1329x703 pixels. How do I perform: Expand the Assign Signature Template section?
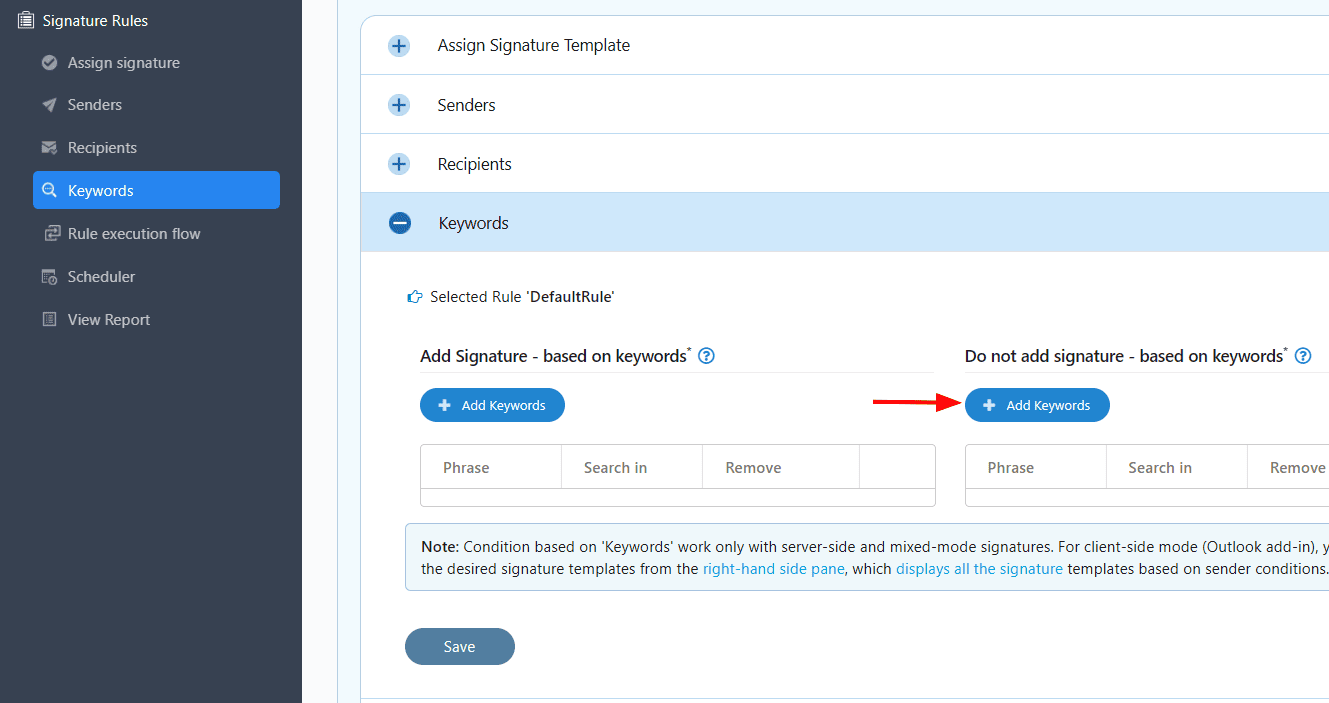point(399,46)
